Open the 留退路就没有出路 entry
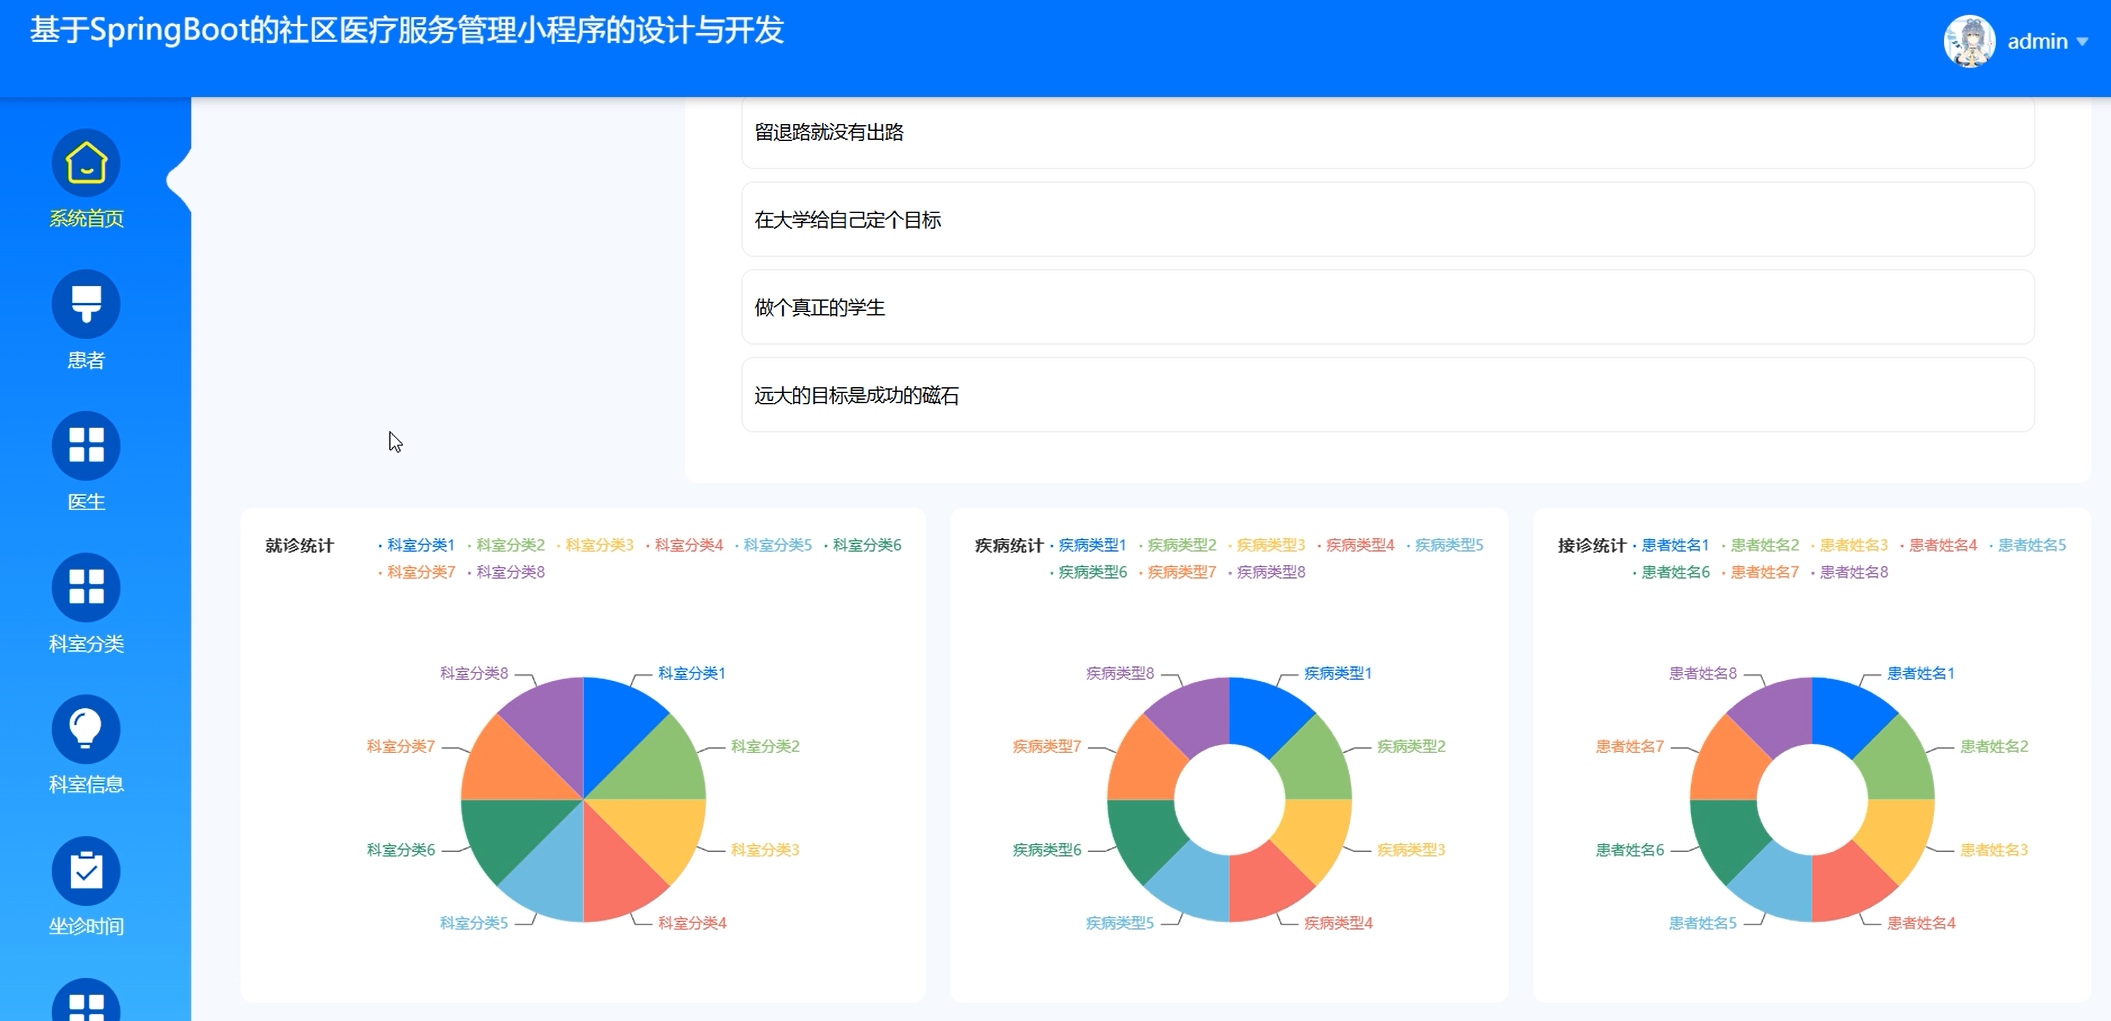This screenshot has width=2111, height=1021. coord(1387,132)
